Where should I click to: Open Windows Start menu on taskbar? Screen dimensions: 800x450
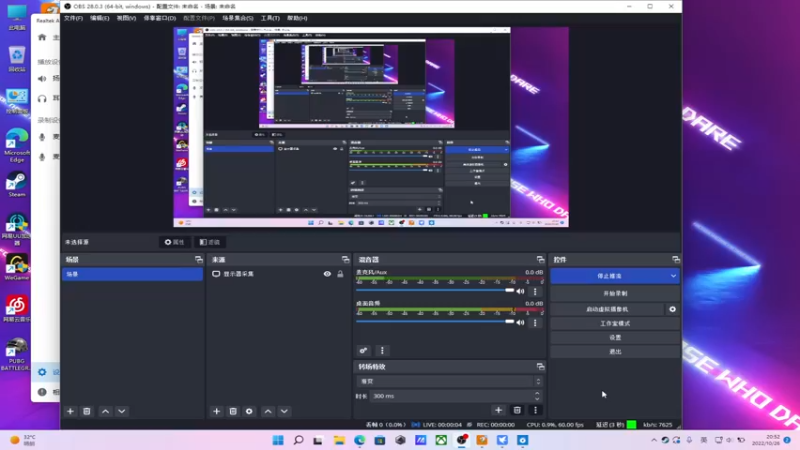(x=278, y=440)
